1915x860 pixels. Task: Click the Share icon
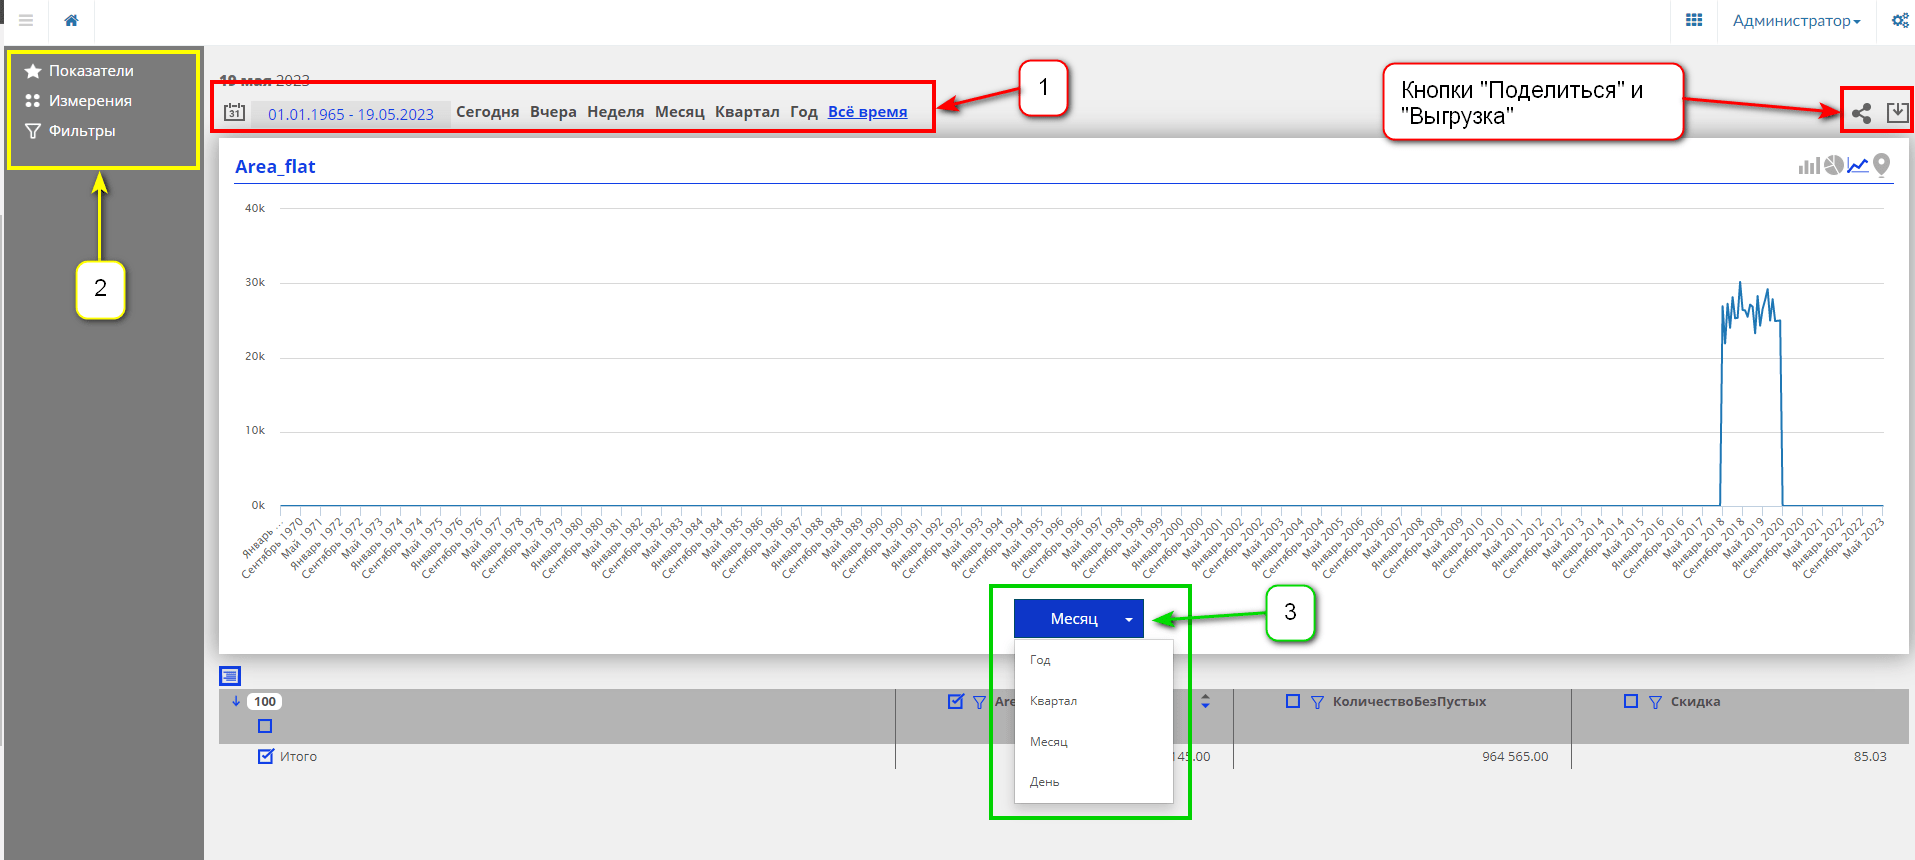tap(1861, 113)
